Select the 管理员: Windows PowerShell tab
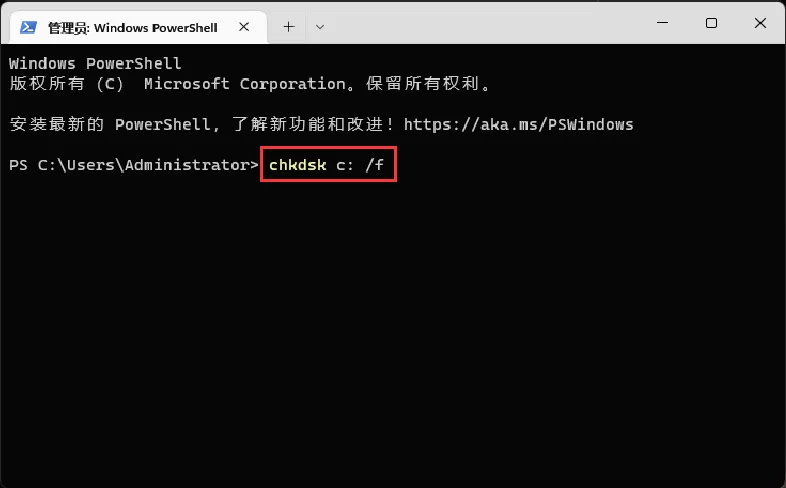 click(130, 27)
